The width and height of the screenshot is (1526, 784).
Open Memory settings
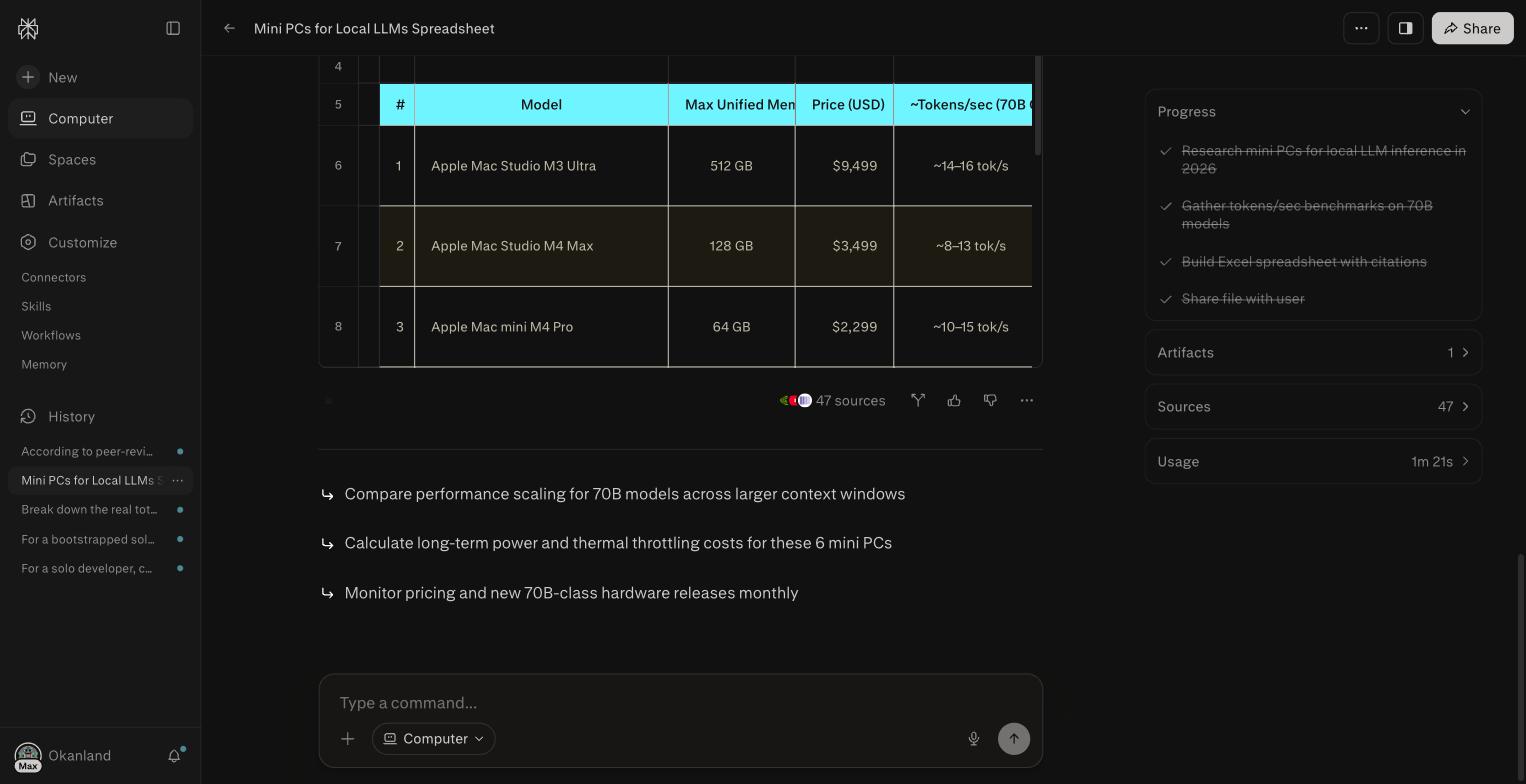tap(44, 364)
